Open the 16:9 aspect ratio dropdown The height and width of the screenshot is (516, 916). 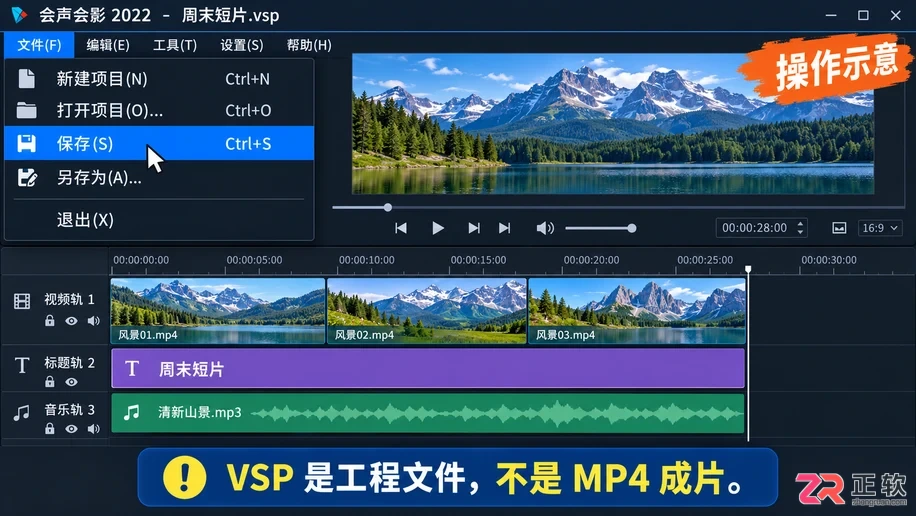point(880,228)
